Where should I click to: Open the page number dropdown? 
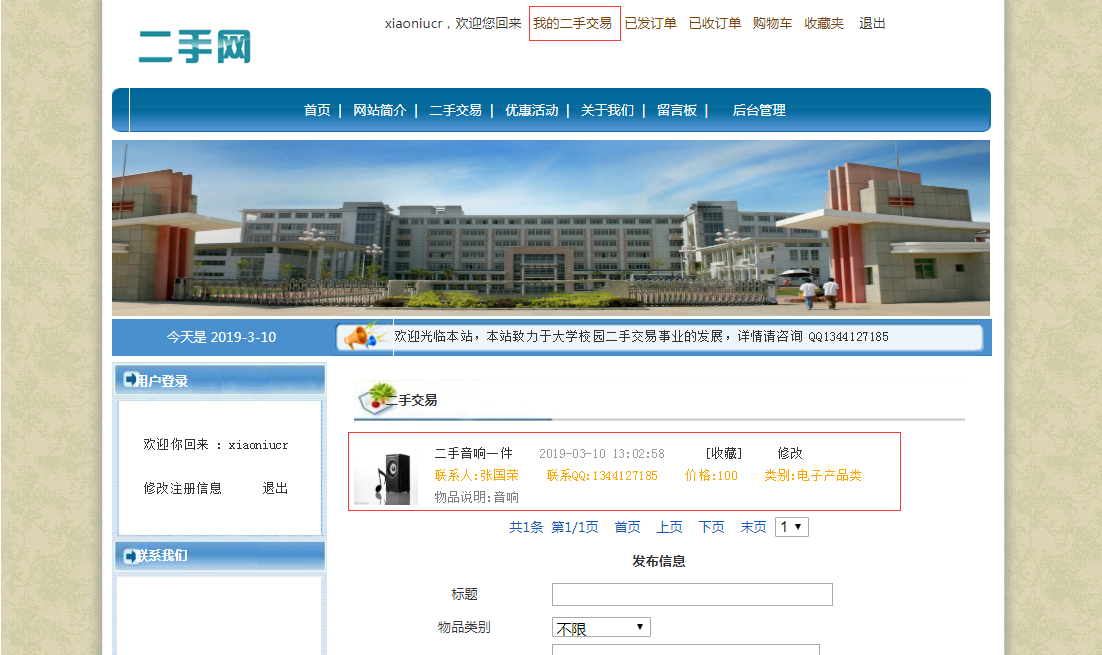tap(792, 527)
